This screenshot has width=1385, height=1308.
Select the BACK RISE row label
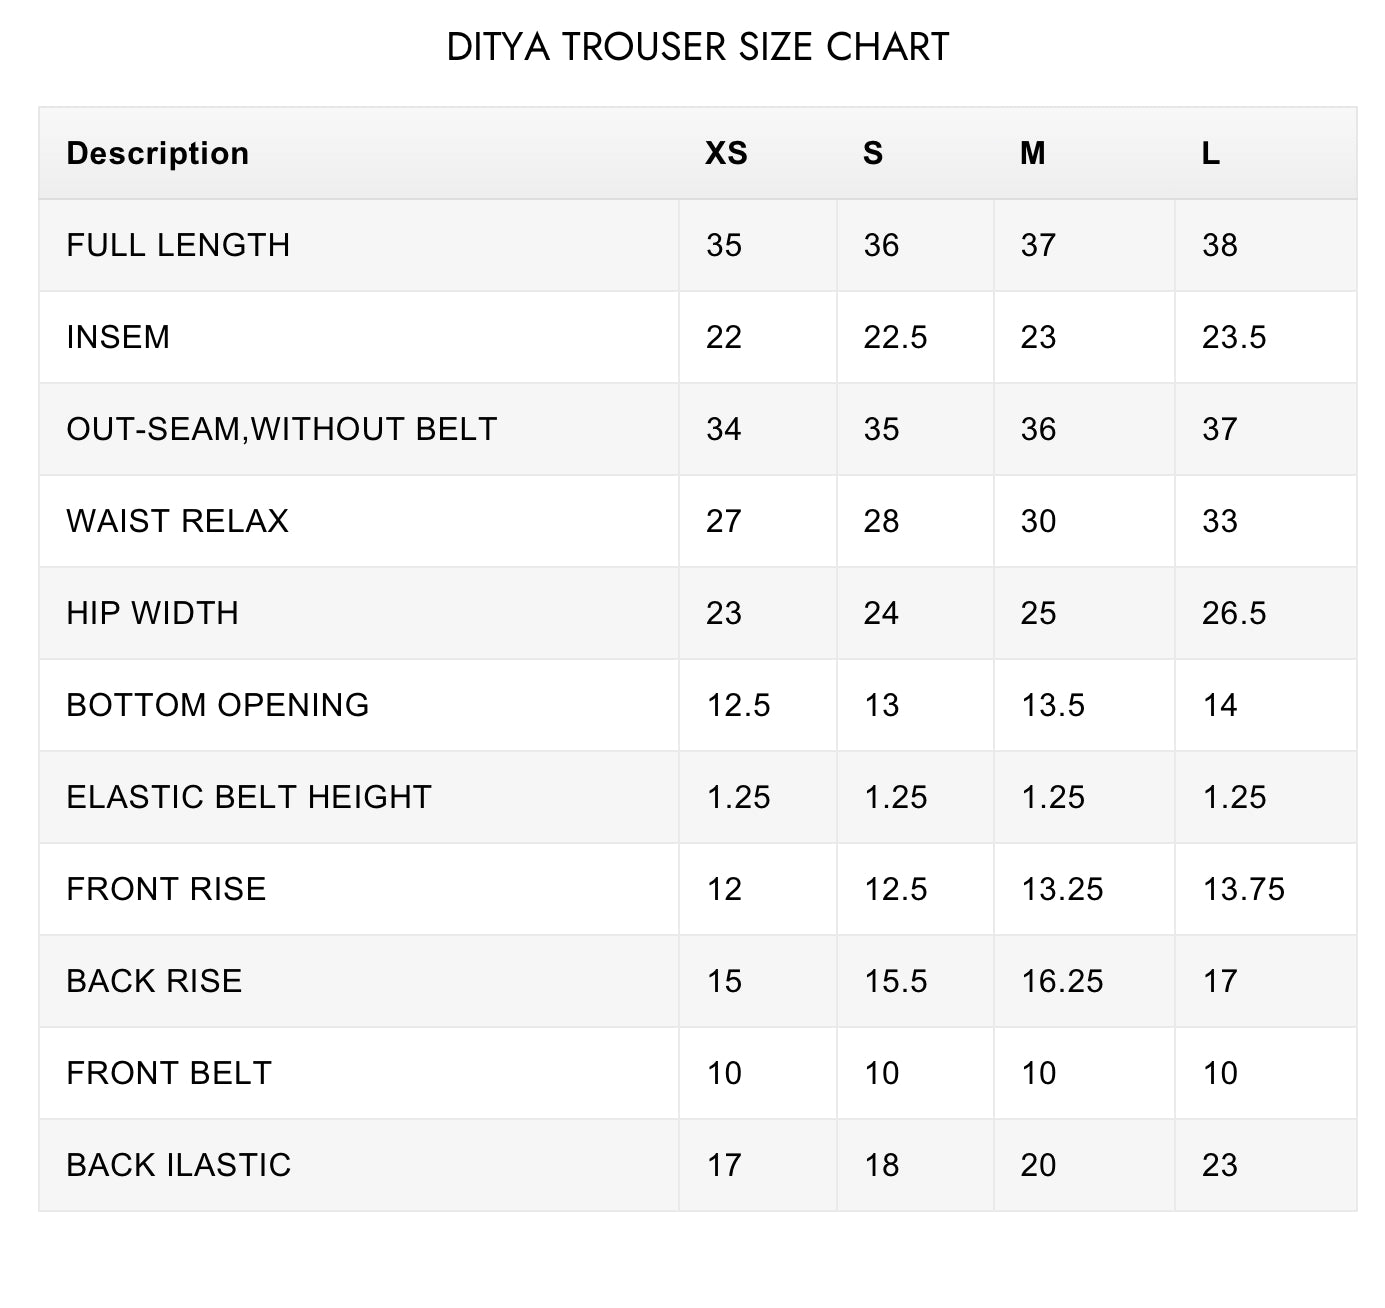(x=154, y=981)
